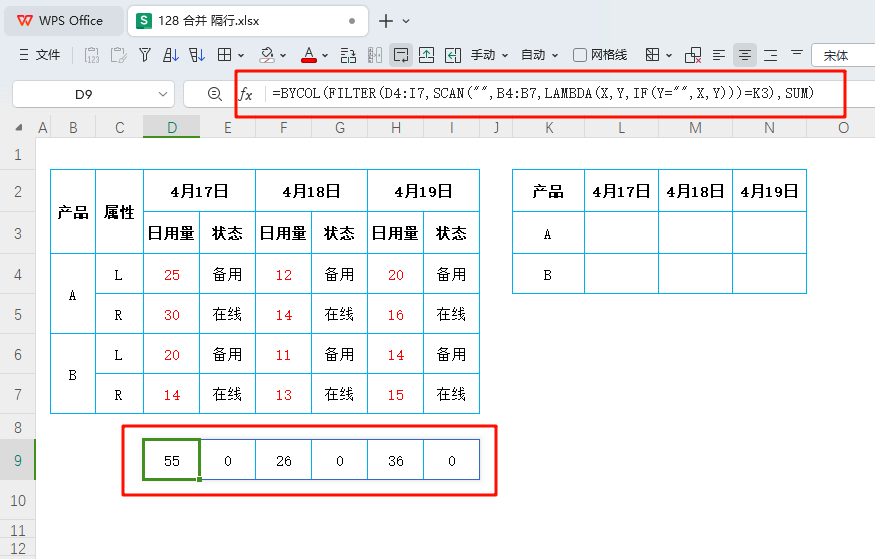Click the upward arrow export icon
The height and width of the screenshot is (559, 875).
pyautogui.click(x=426, y=55)
